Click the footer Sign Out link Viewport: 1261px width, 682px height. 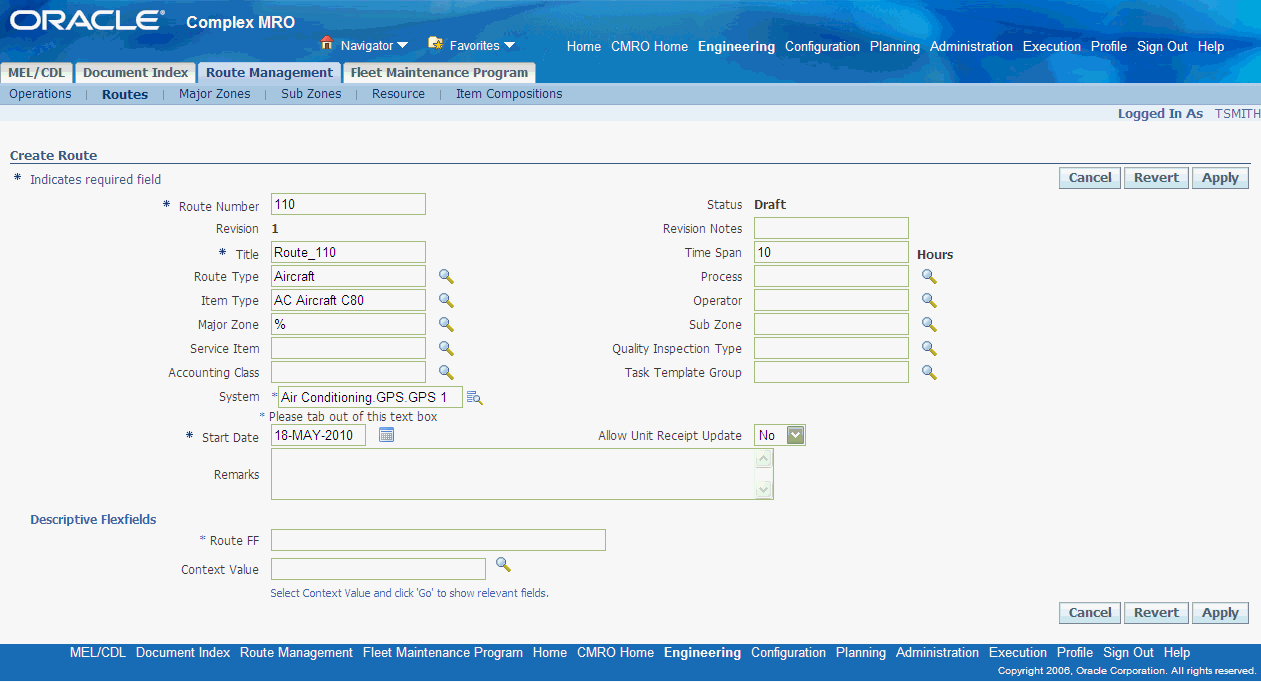click(1128, 653)
